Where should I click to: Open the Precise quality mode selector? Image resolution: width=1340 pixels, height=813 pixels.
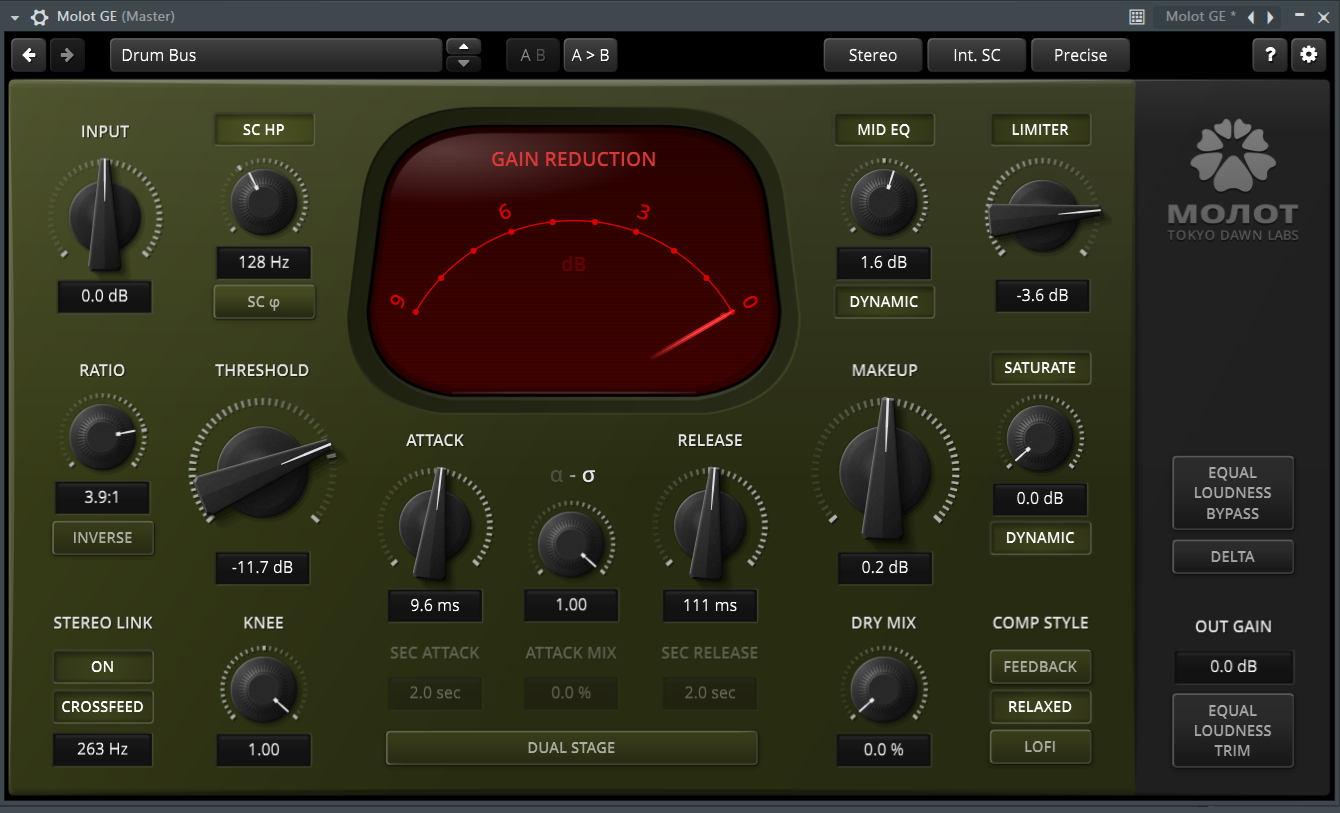(x=1080, y=55)
